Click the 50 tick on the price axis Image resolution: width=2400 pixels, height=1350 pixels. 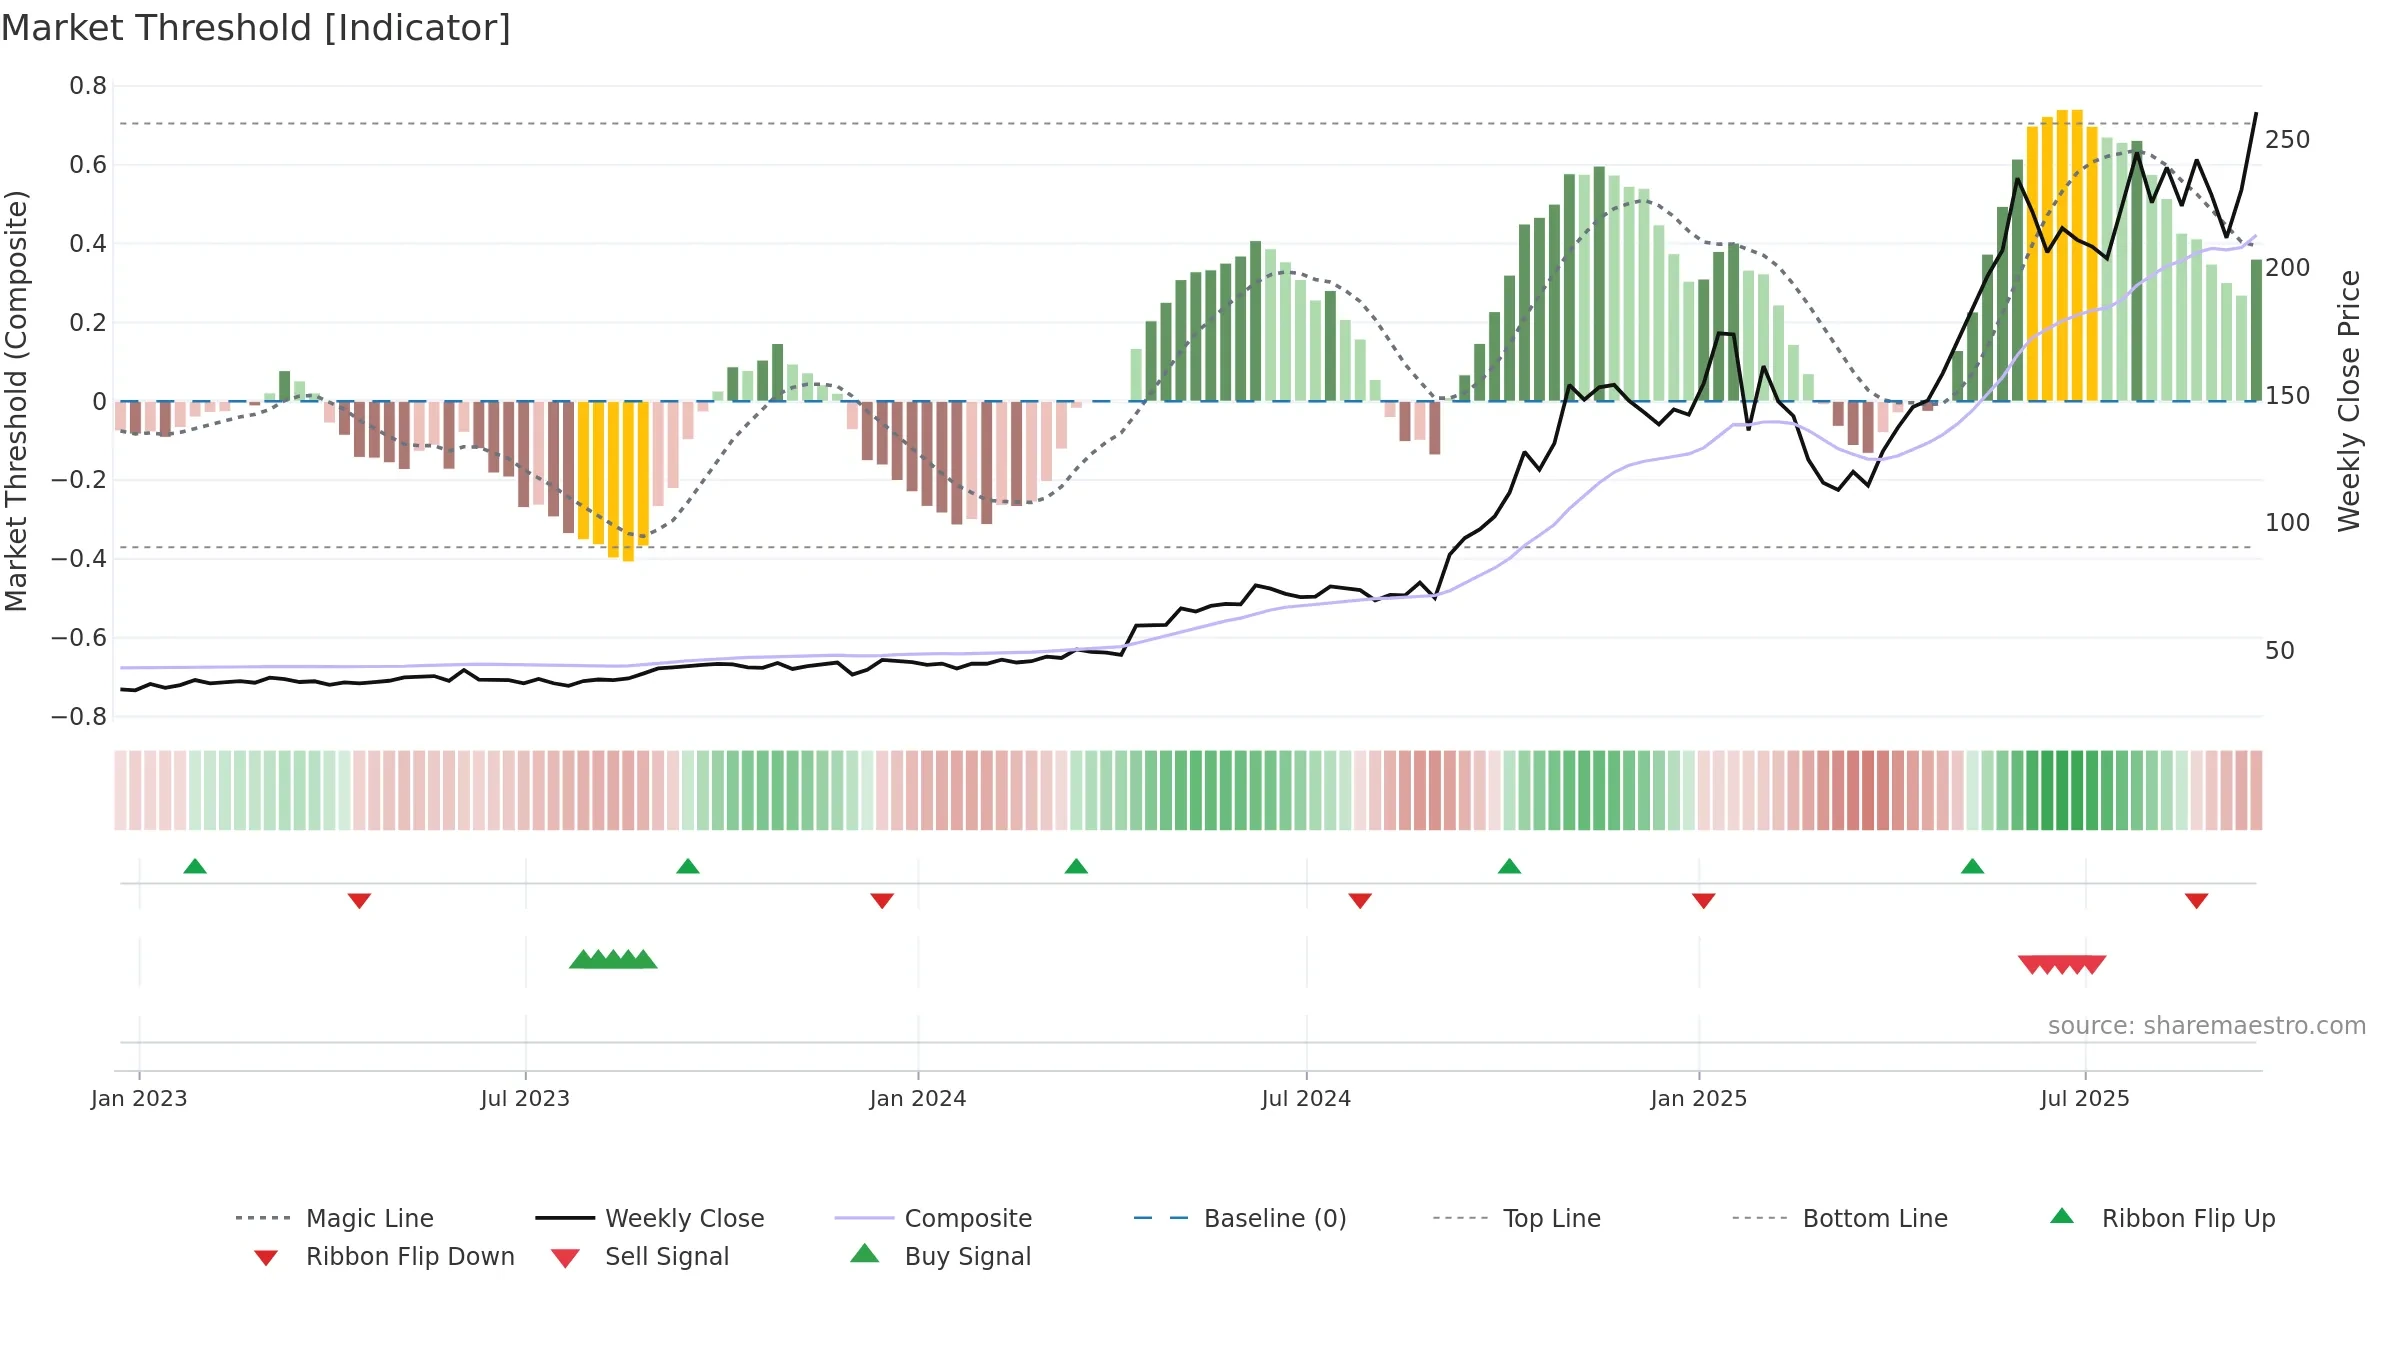point(2280,651)
